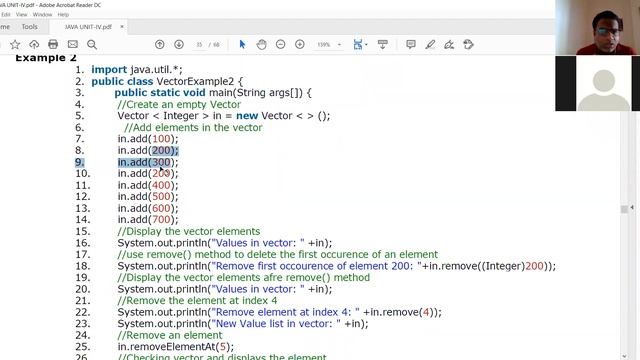Screen dimensions: 640x360
Task: Open the Help menu
Action: [63, 15]
